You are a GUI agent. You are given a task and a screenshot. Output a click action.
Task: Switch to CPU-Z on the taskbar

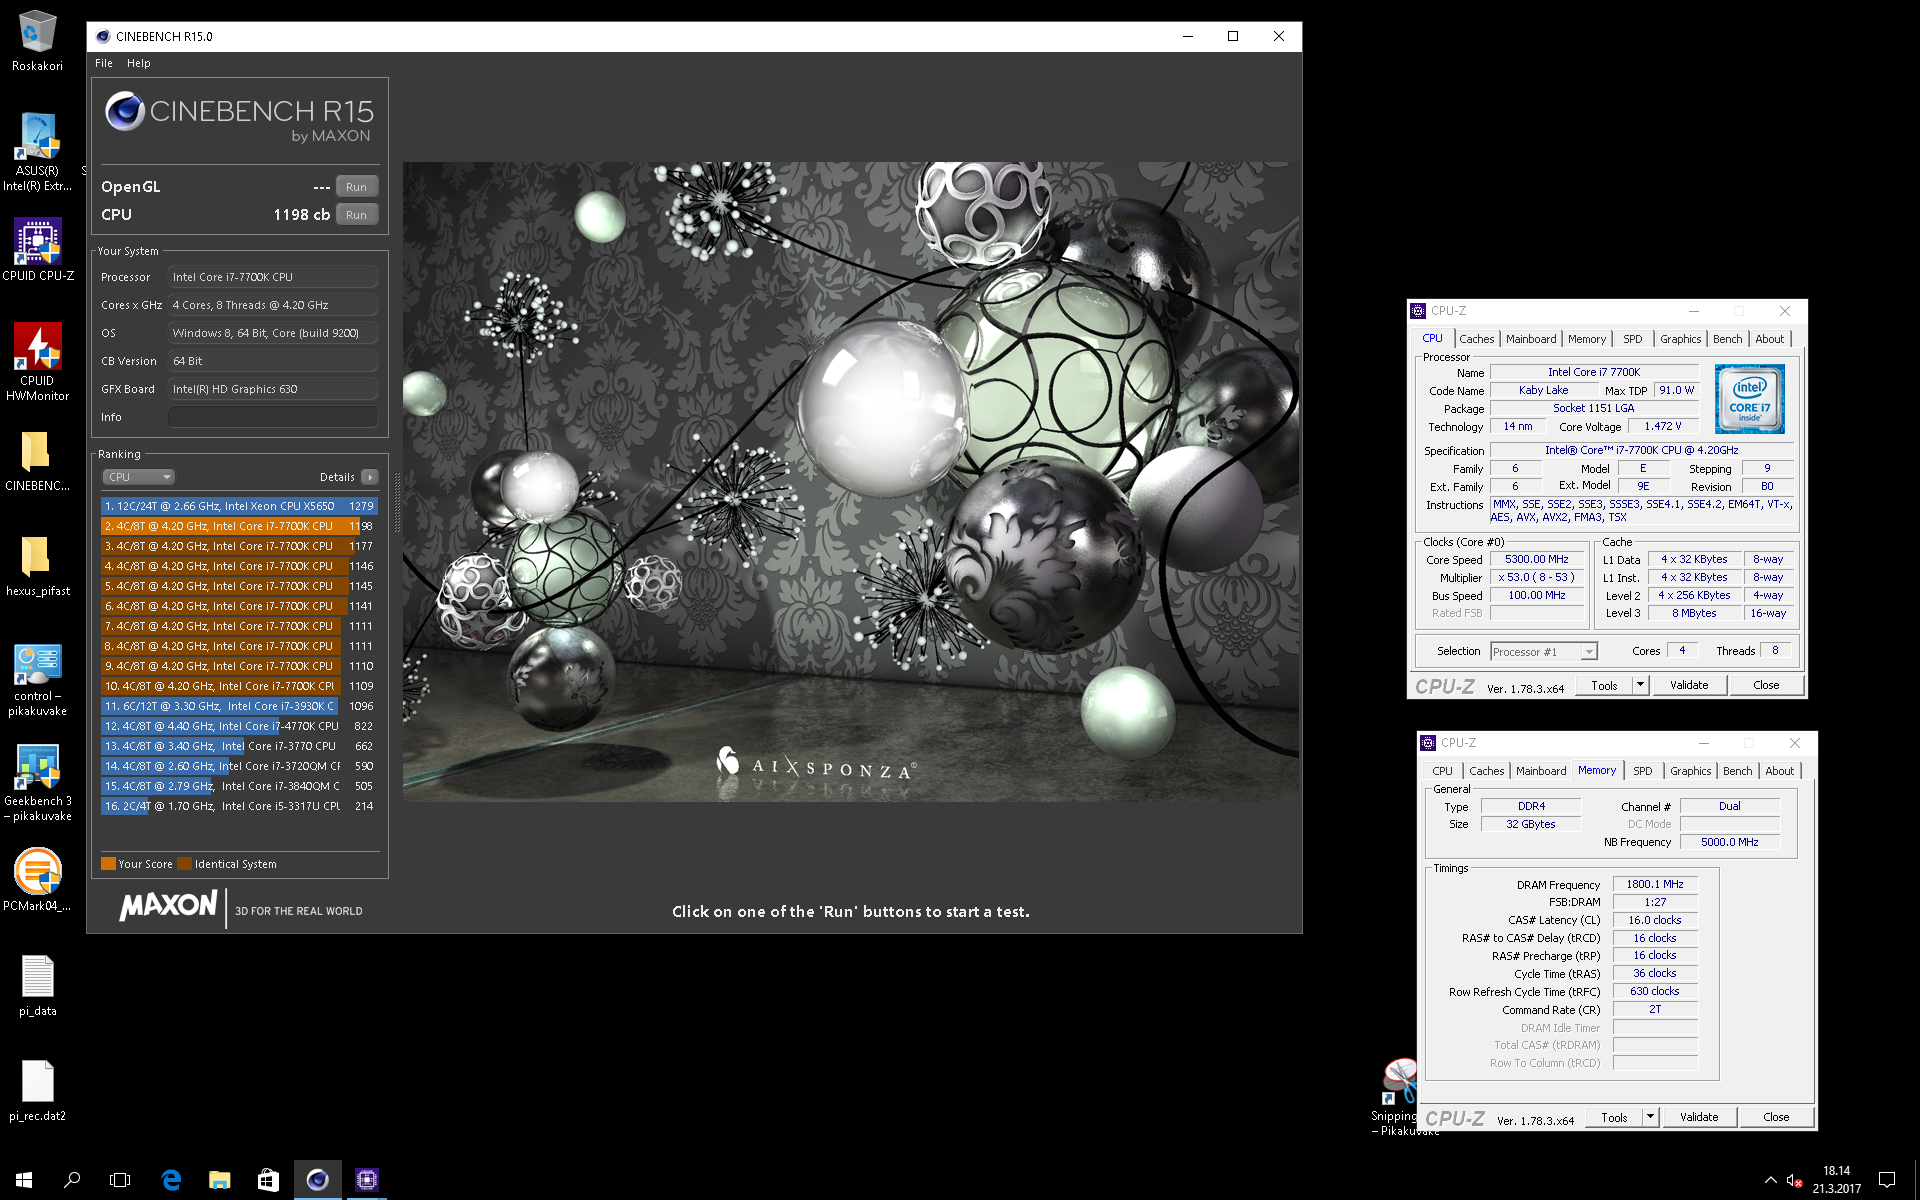point(366,1180)
